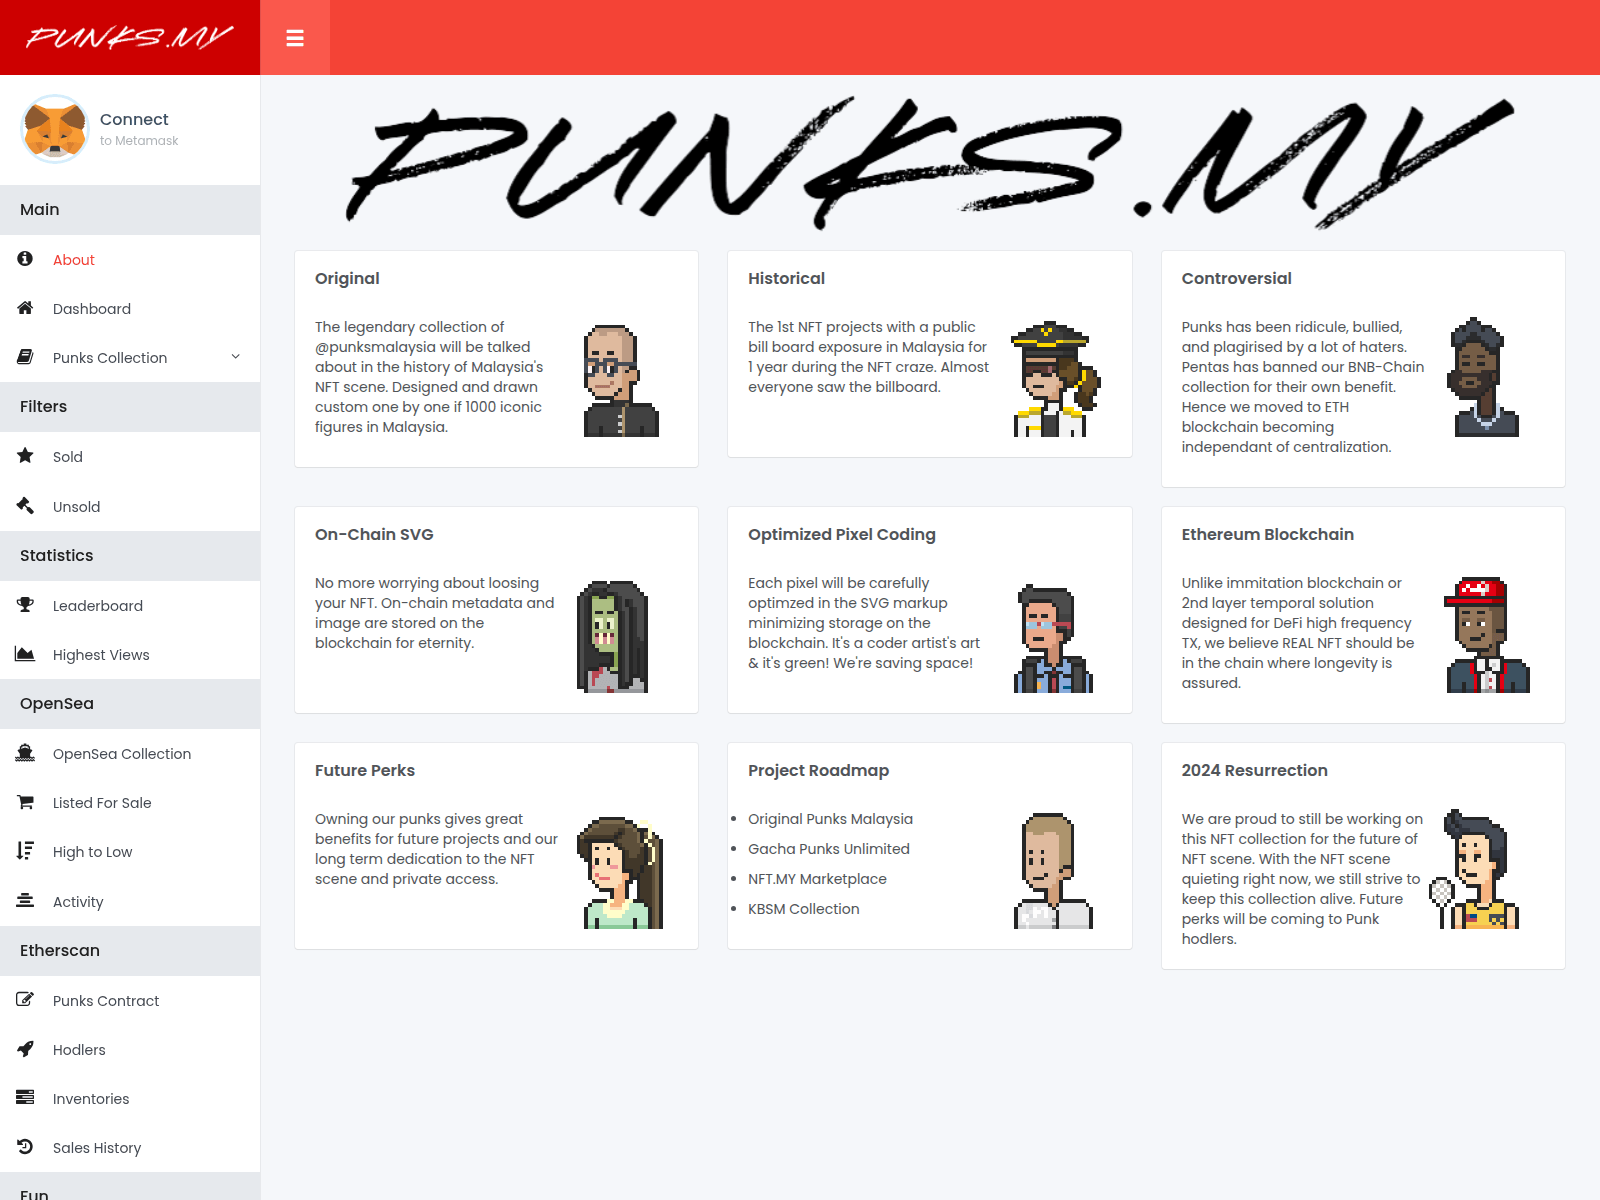The image size is (1600, 1200).
Task: View the Activity link
Action: click(130, 902)
